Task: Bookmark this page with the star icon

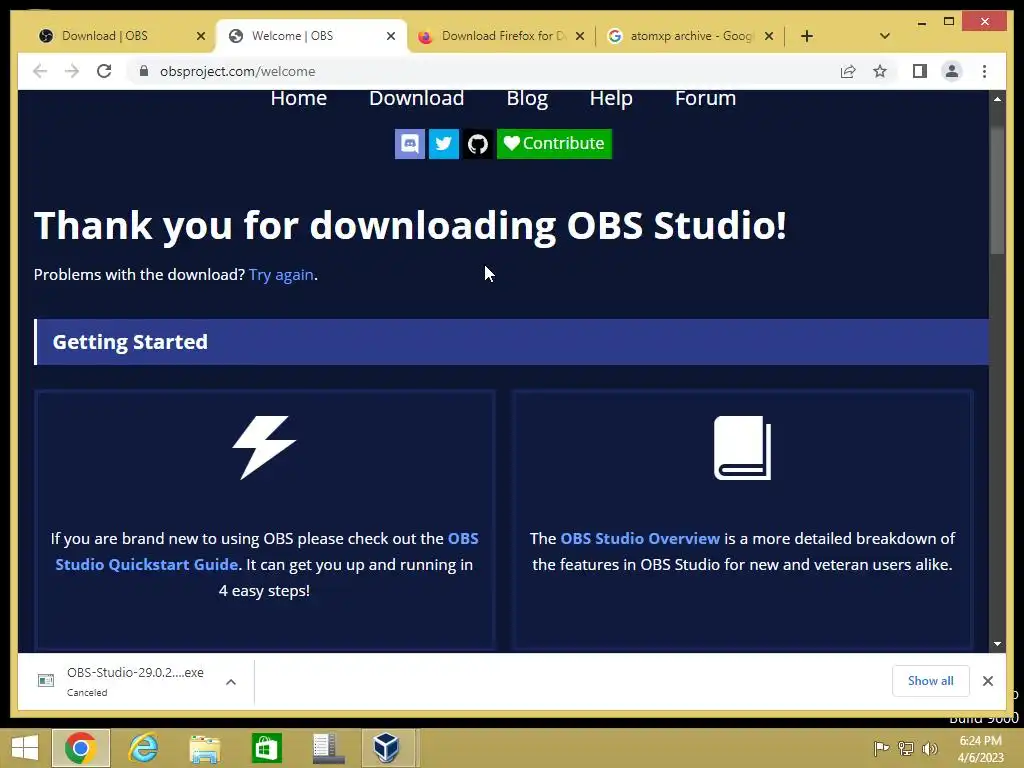Action: click(x=880, y=71)
